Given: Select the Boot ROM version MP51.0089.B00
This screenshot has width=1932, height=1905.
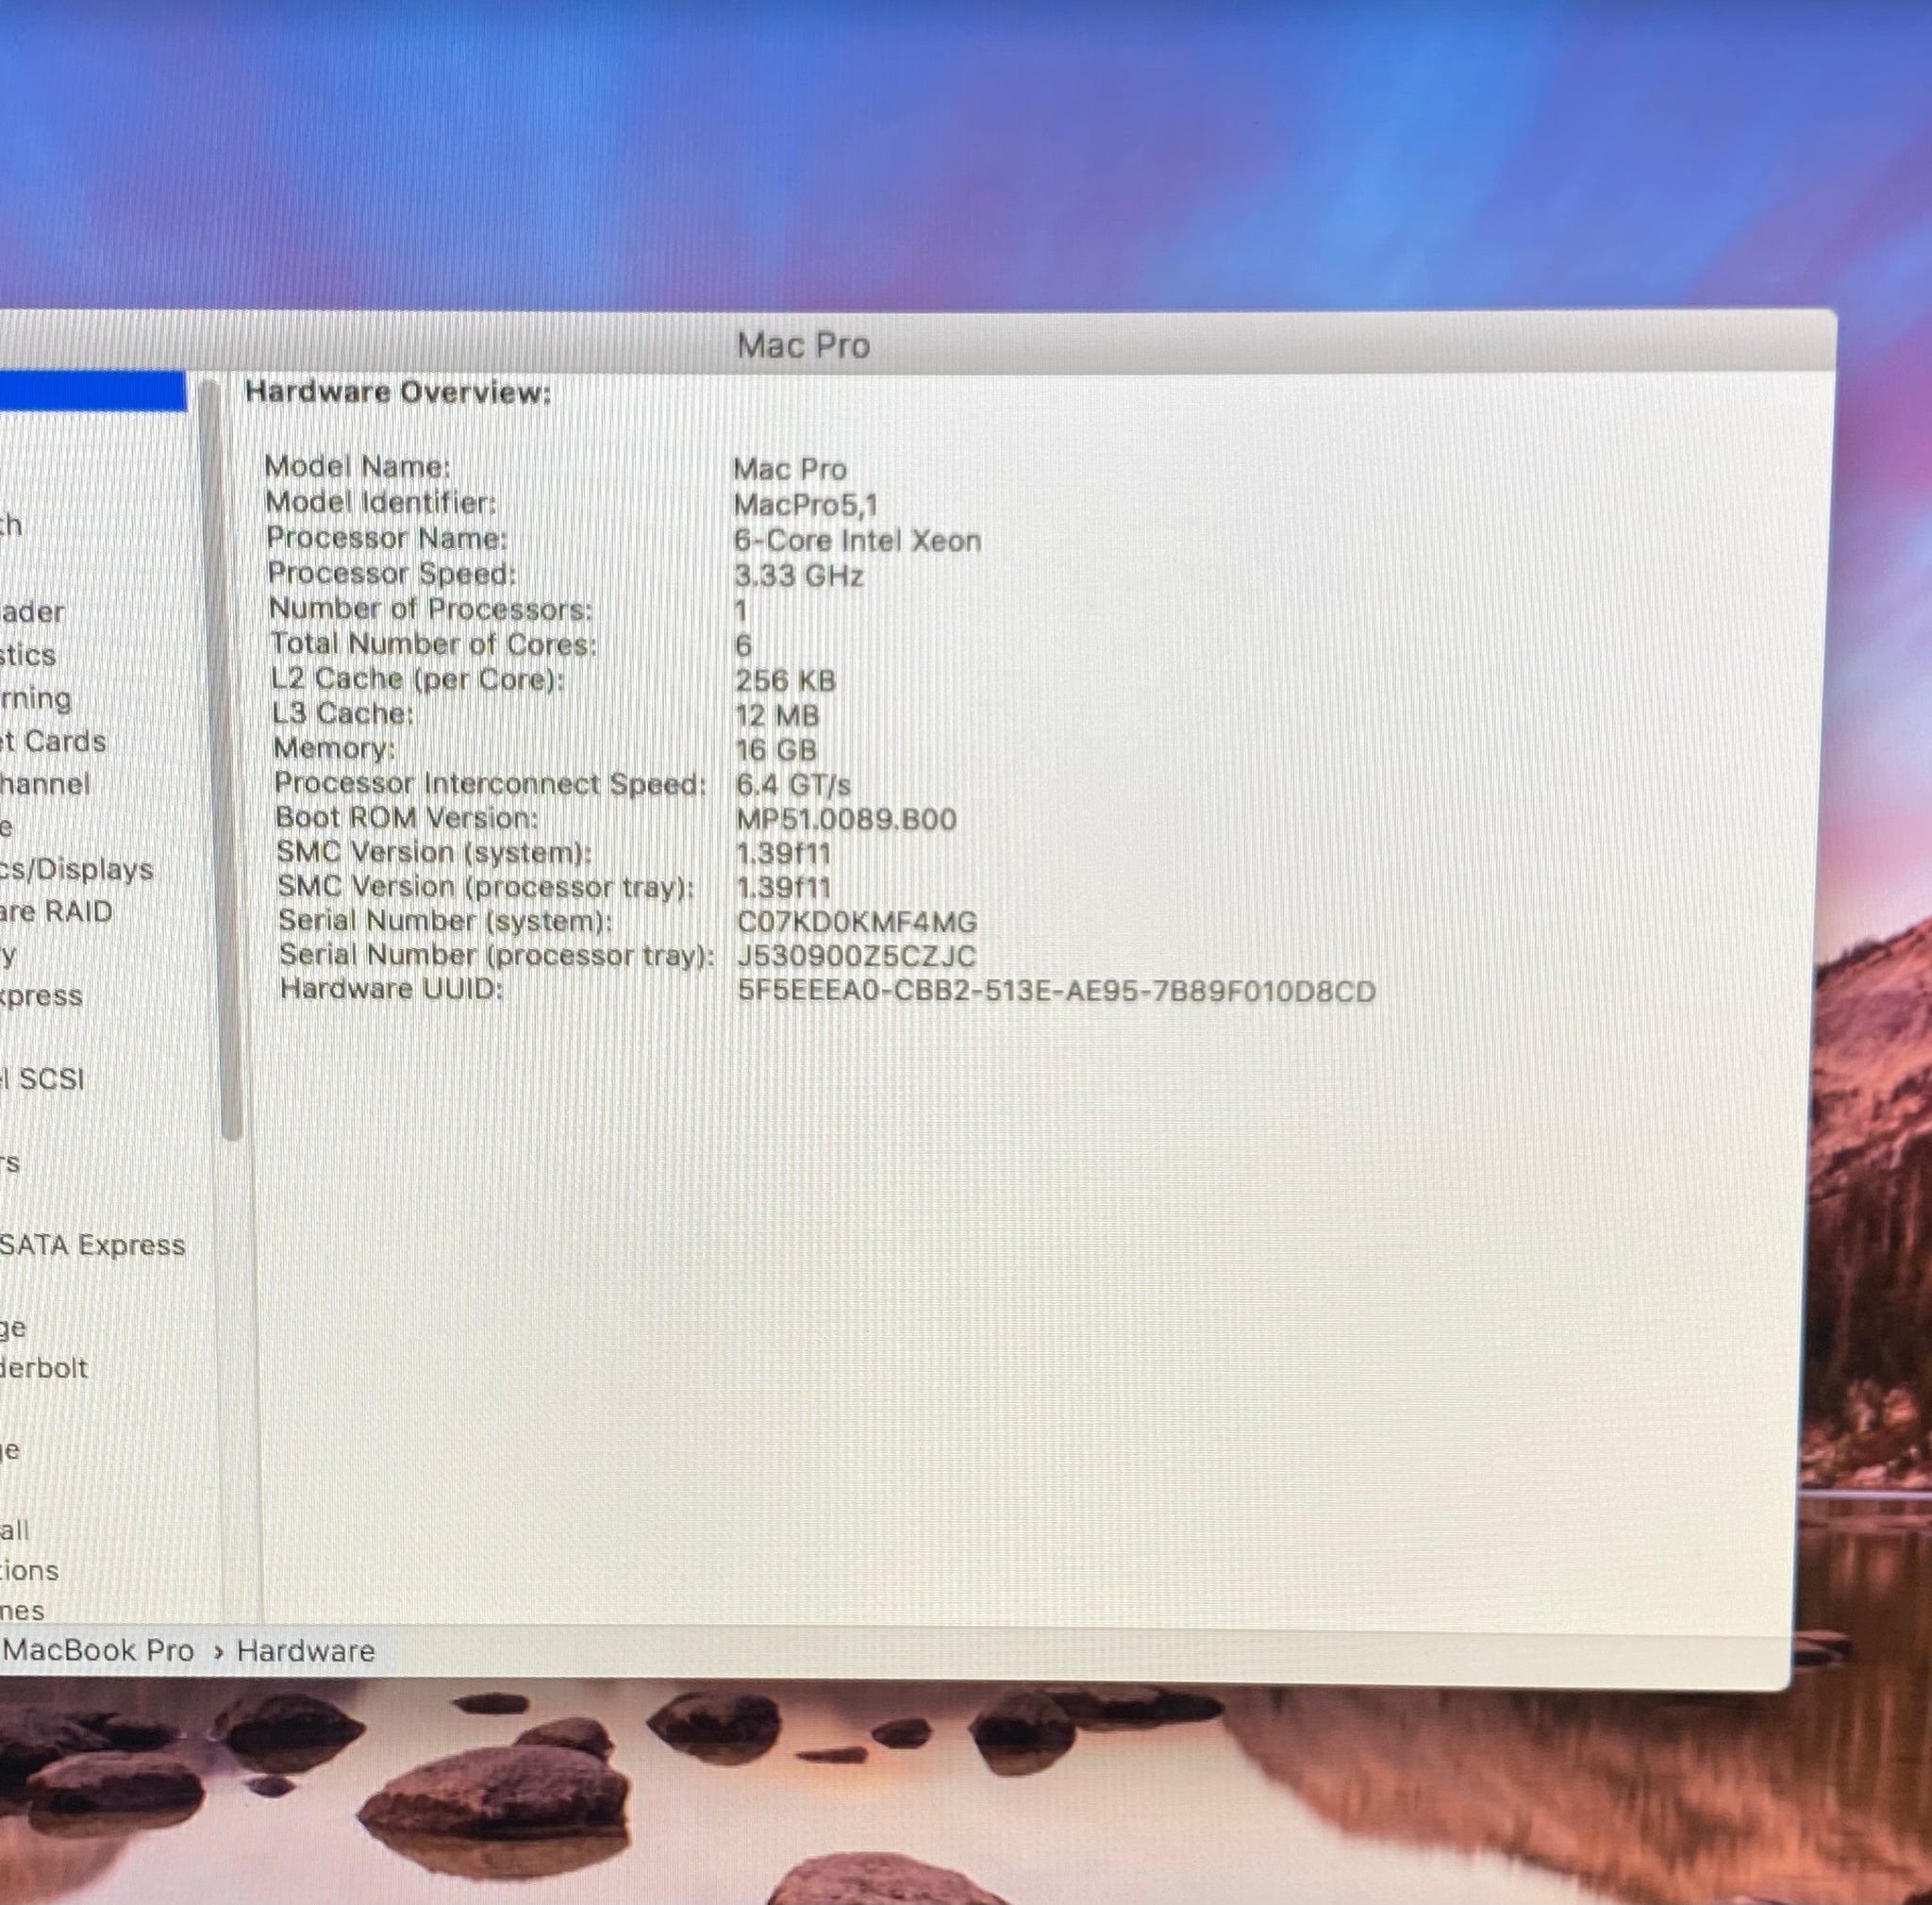Looking at the screenshot, I should [846, 820].
